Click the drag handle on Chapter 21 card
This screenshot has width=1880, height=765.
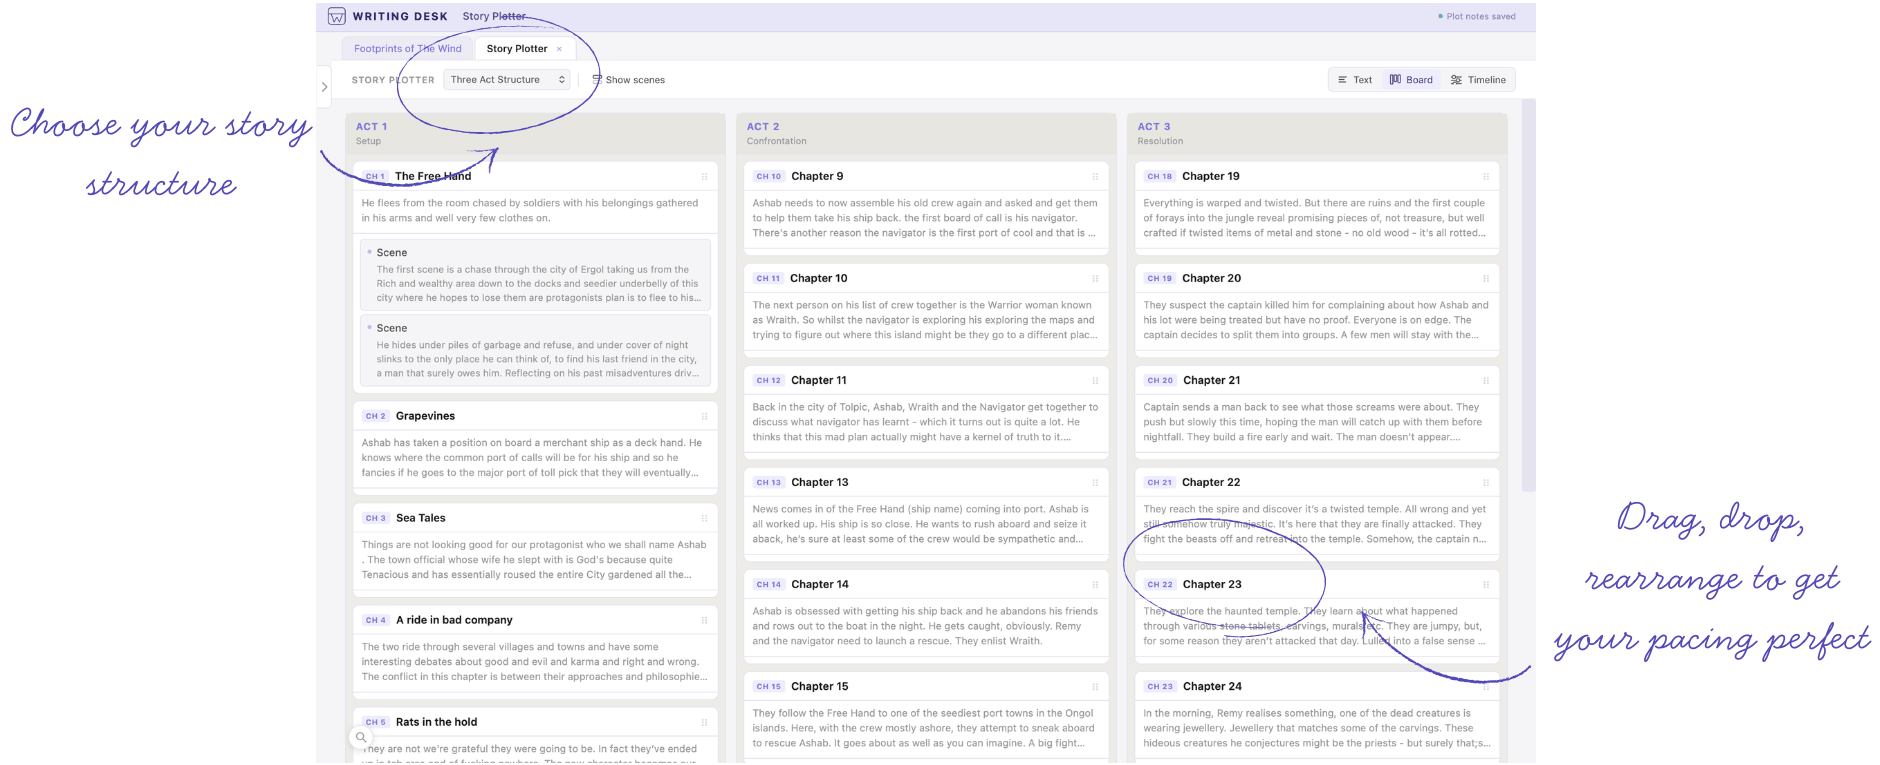click(1486, 380)
